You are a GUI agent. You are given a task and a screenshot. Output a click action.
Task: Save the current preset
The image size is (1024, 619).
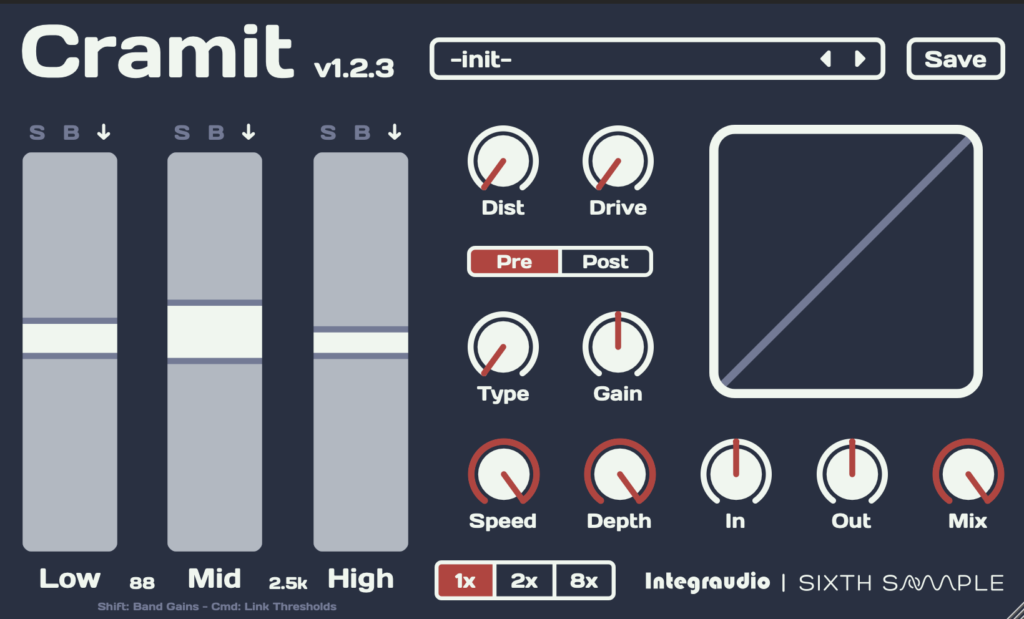coord(955,59)
